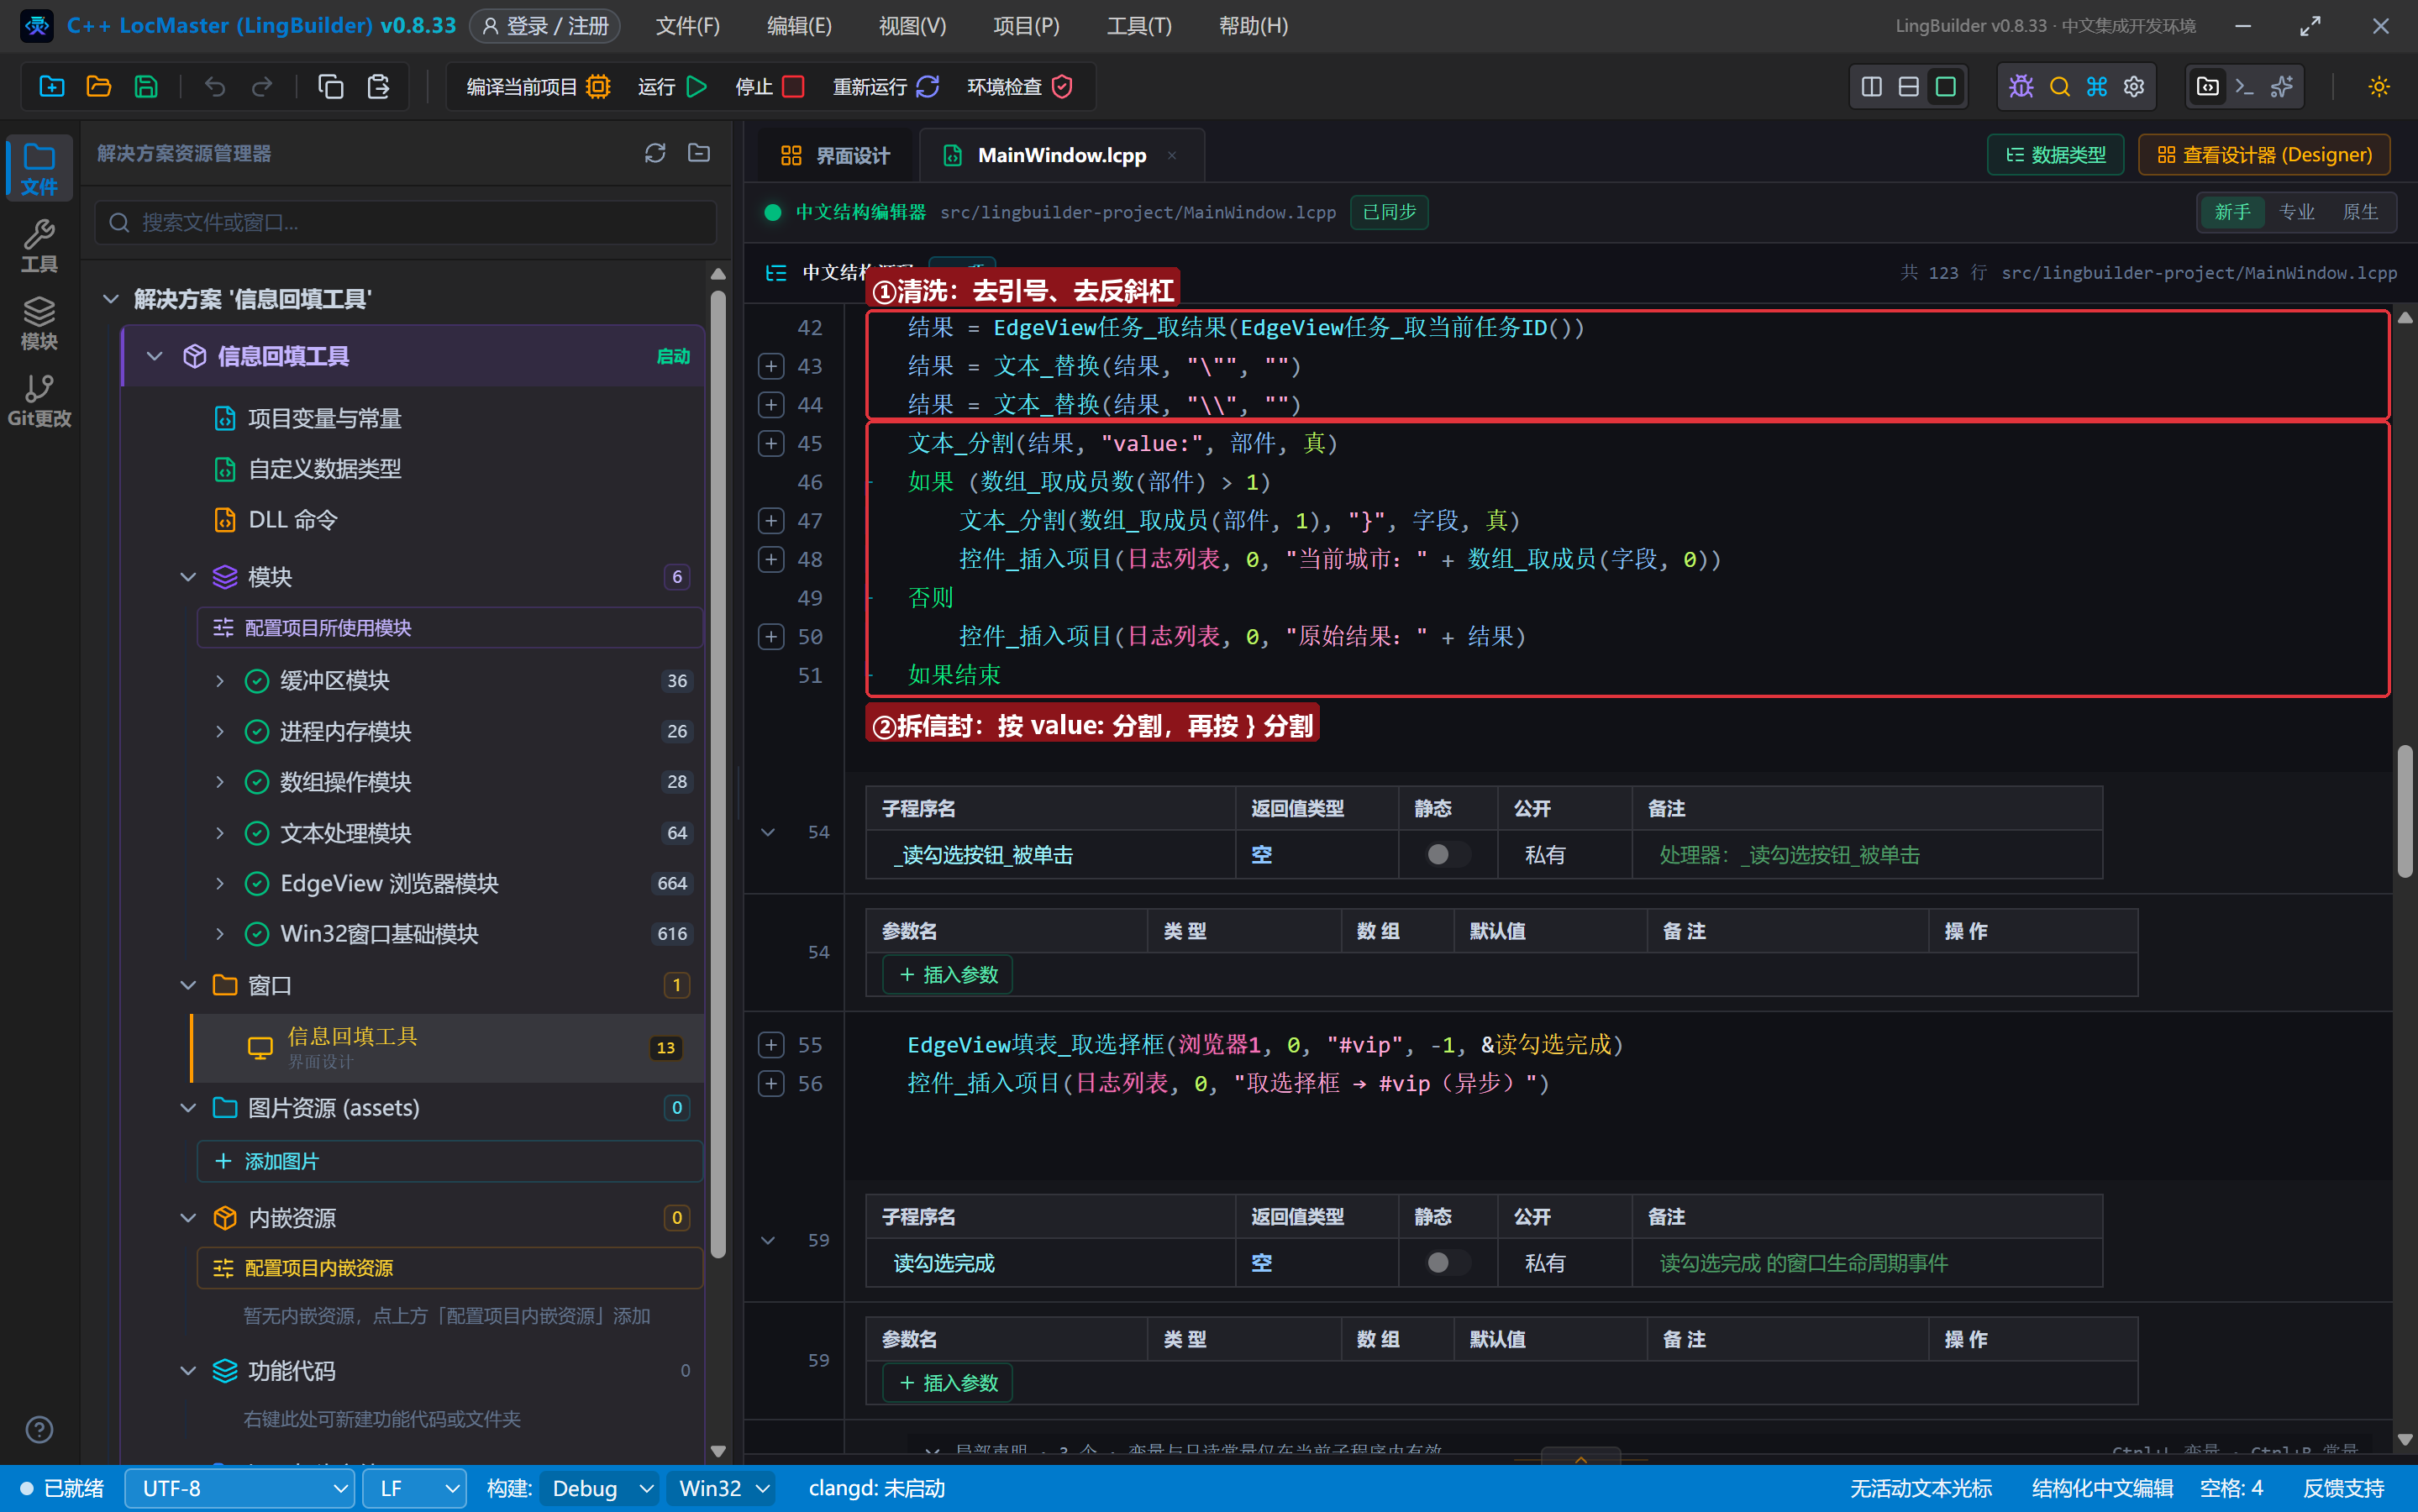This screenshot has height=1512, width=2418.
Task: Toggle static switch for _读勾选按钮_被单击
Action: [x=1446, y=854]
